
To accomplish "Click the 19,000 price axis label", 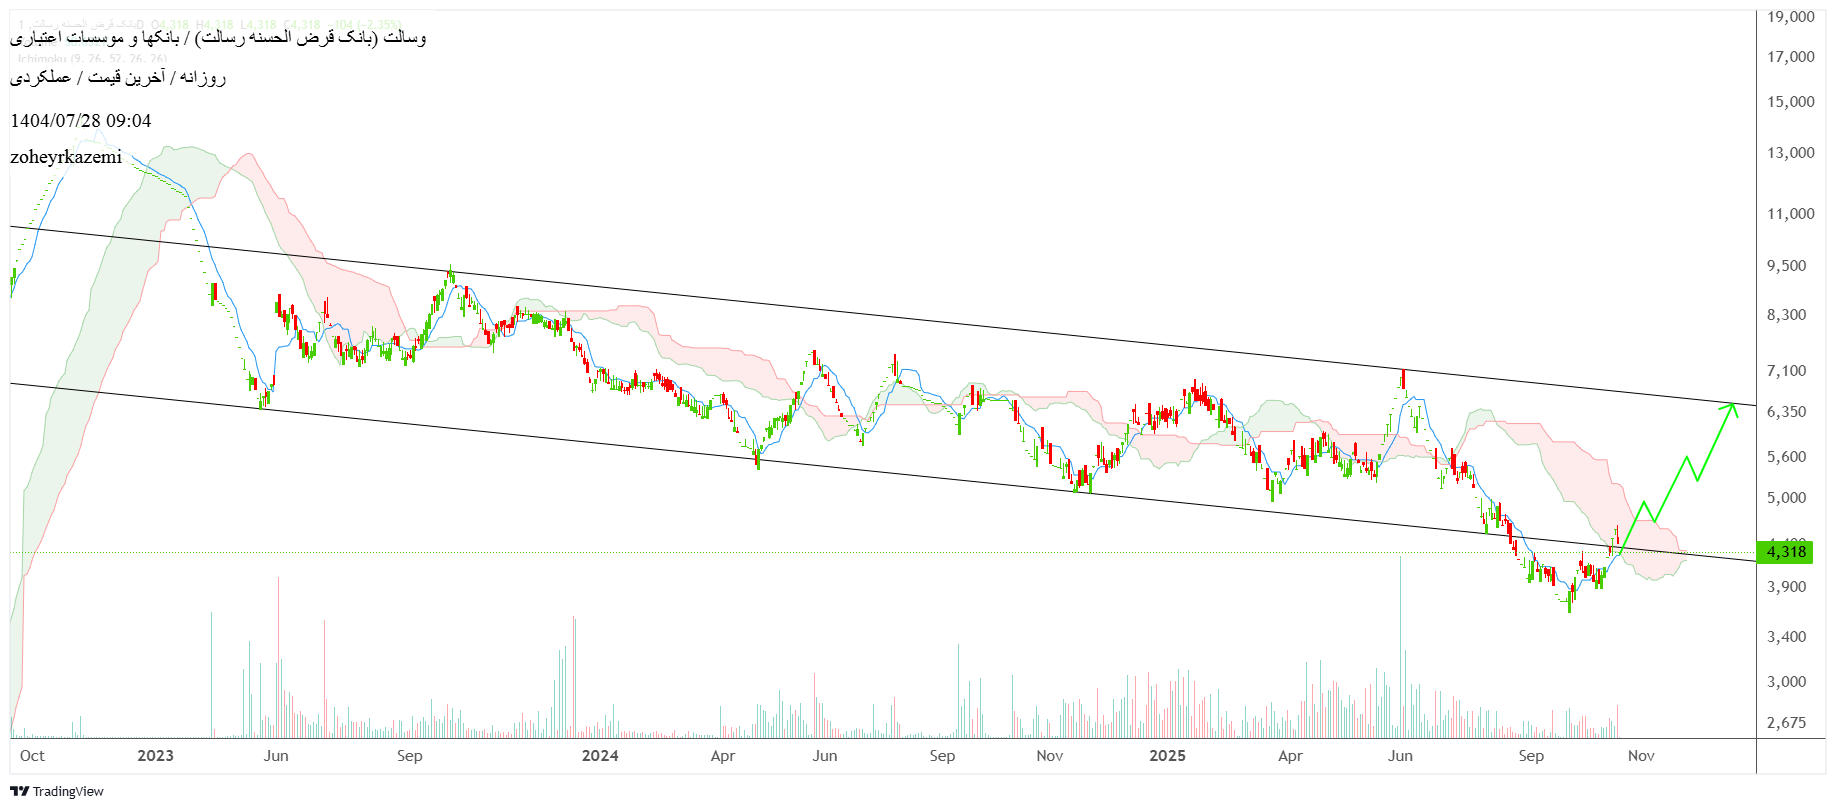I will (x=1790, y=17).
